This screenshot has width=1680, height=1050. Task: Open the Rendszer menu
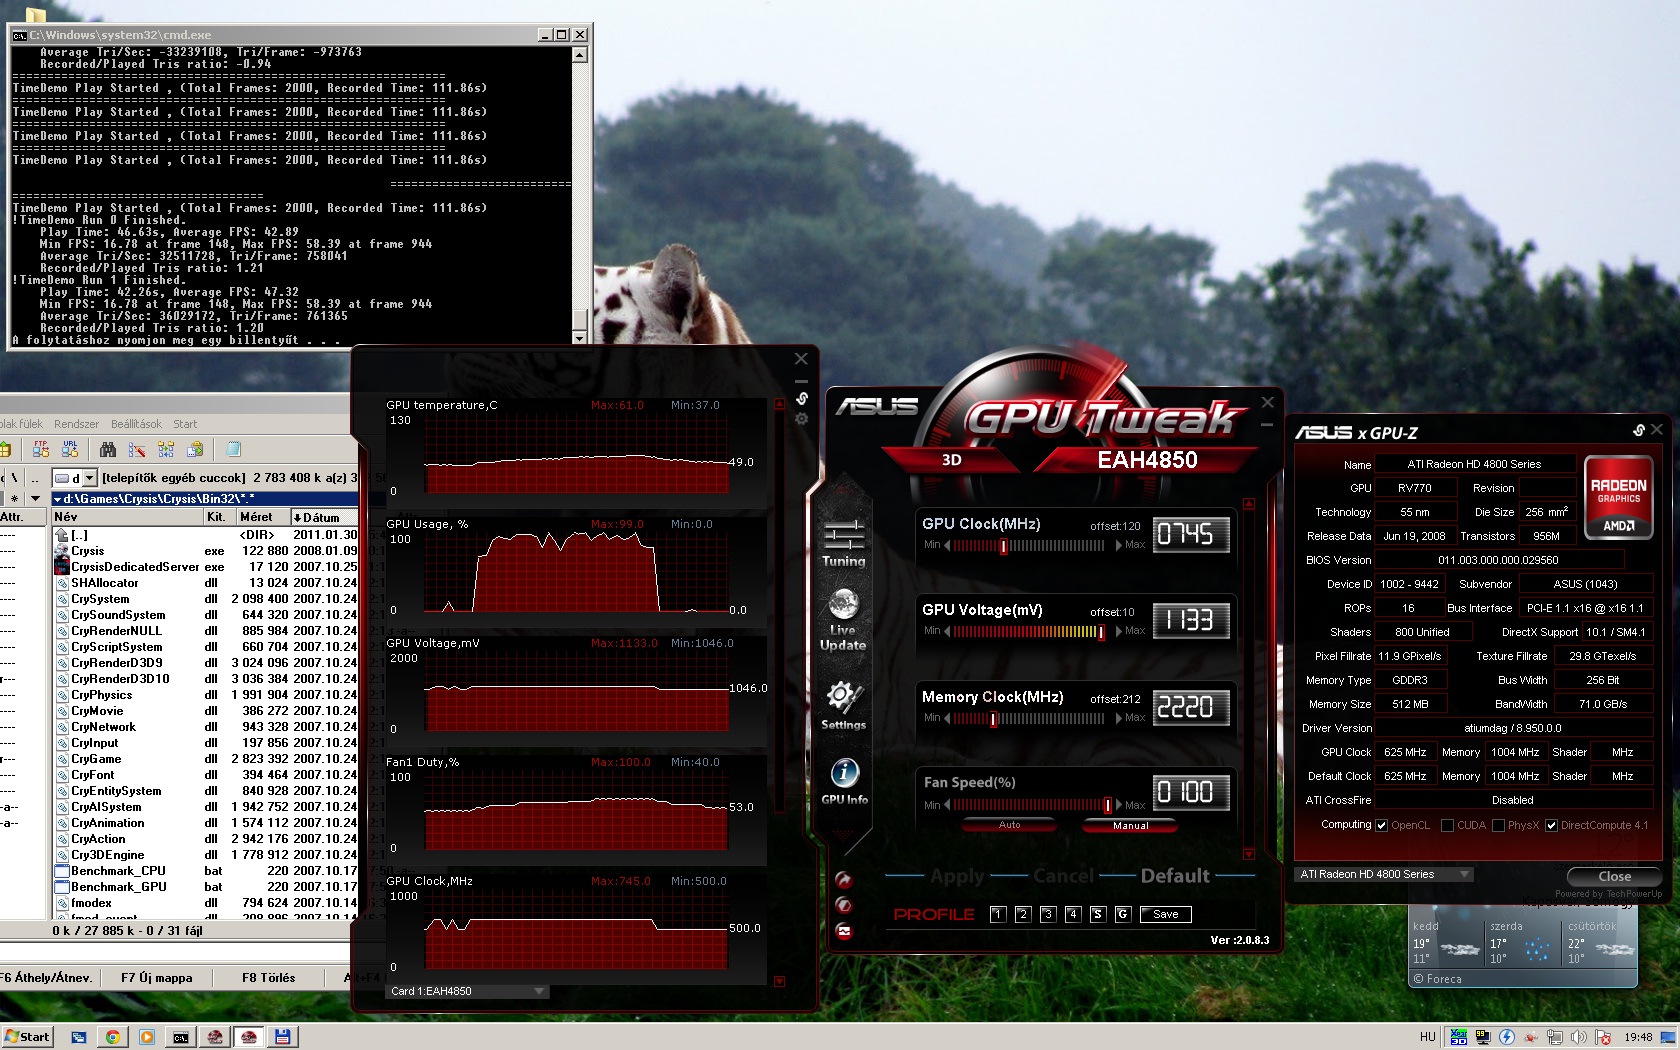76,424
